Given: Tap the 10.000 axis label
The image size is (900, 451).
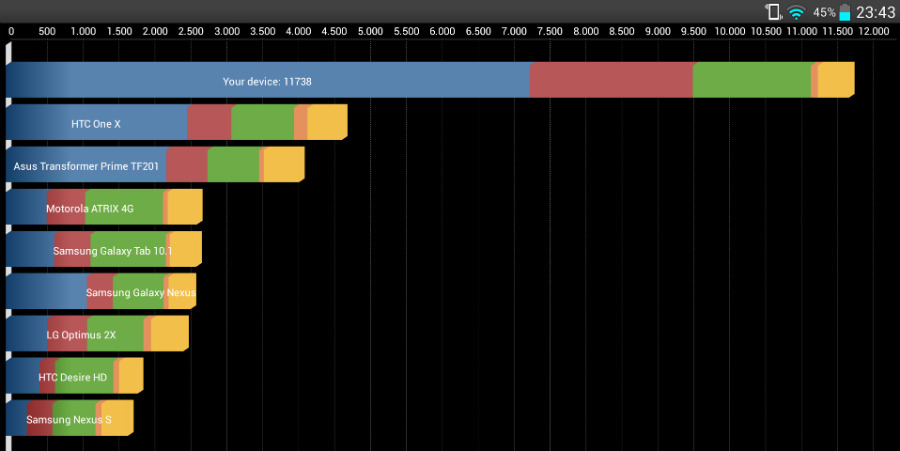Looking at the screenshot, I should click(730, 31).
